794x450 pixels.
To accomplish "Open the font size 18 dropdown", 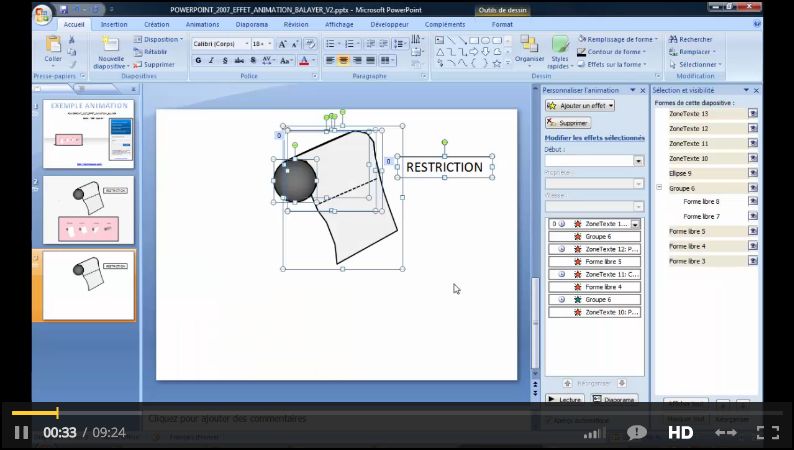I will coord(269,44).
